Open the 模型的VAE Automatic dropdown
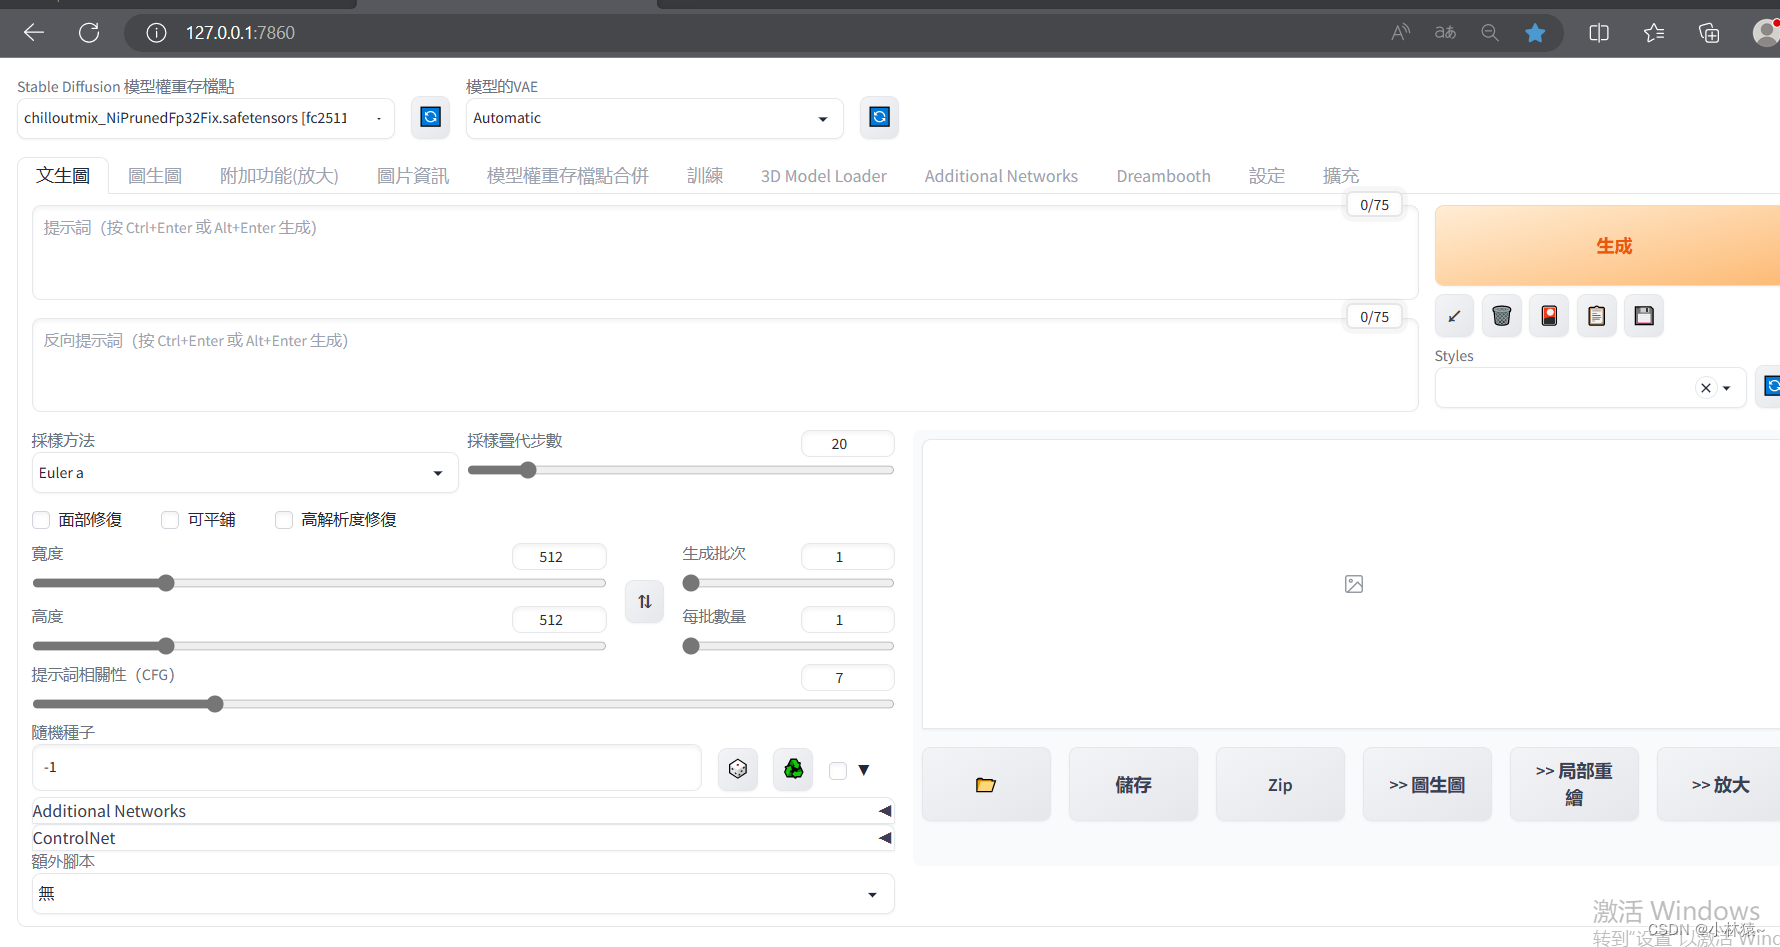This screenshot has width=1780, height=947. 654,118
